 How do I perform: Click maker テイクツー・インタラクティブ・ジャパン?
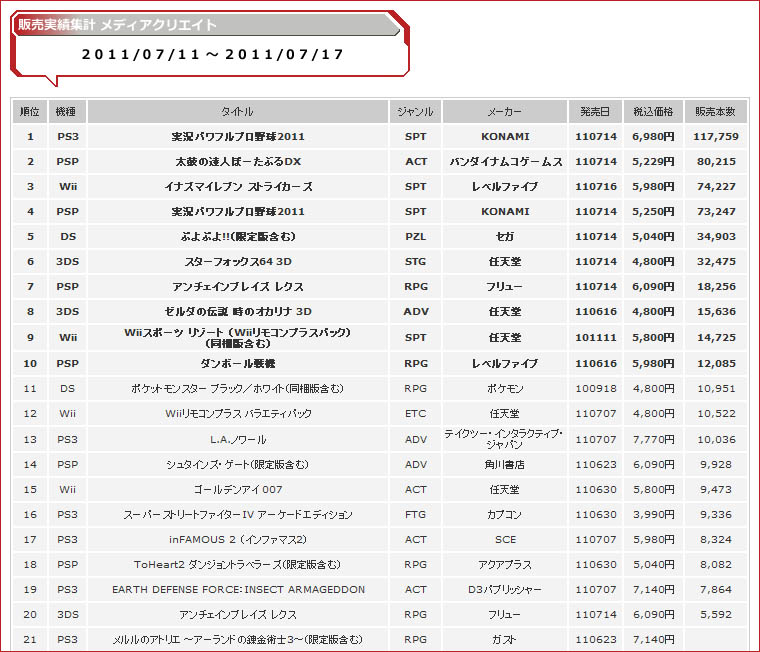coord(505,439)
